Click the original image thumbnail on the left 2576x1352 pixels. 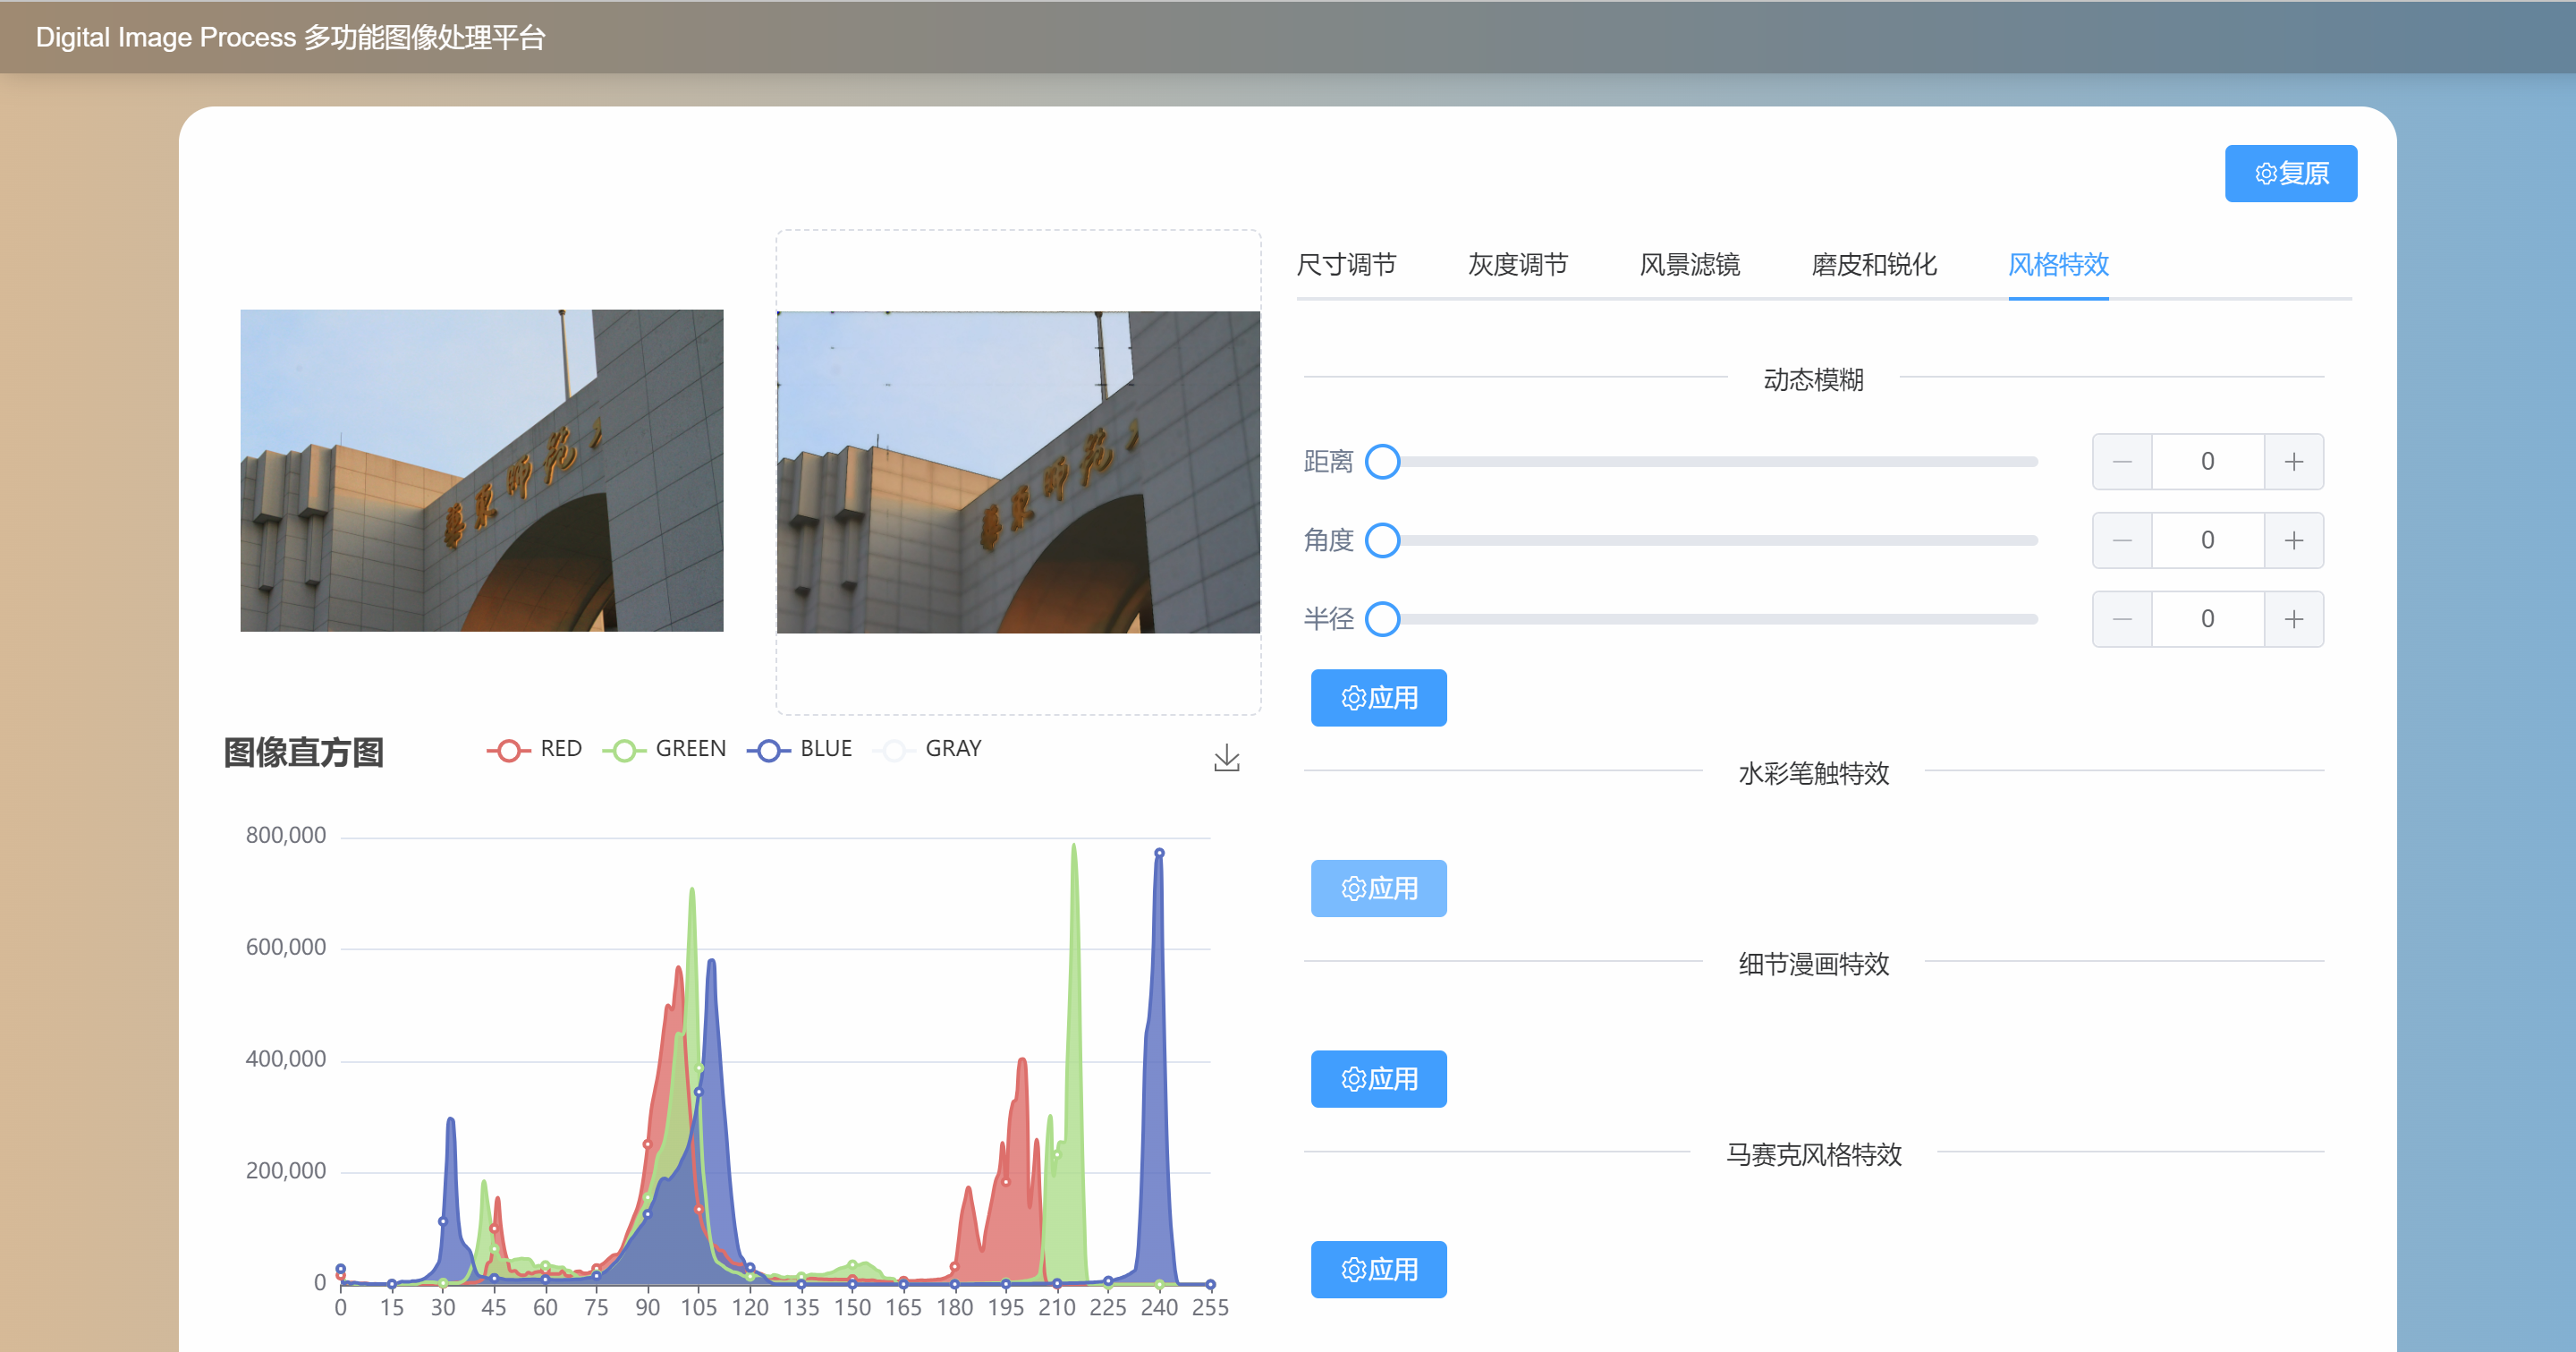pyautogui.click(x=481, y=471)
